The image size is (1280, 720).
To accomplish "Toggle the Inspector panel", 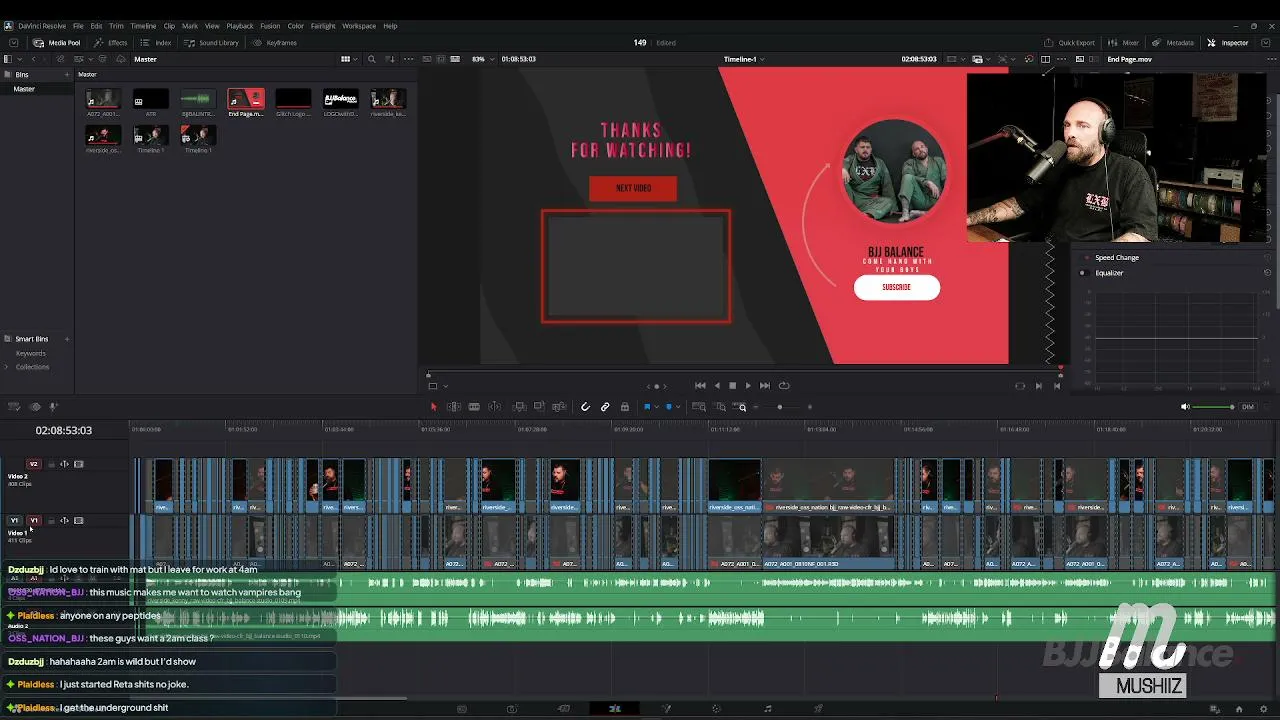I will (x=1228, y=43).
